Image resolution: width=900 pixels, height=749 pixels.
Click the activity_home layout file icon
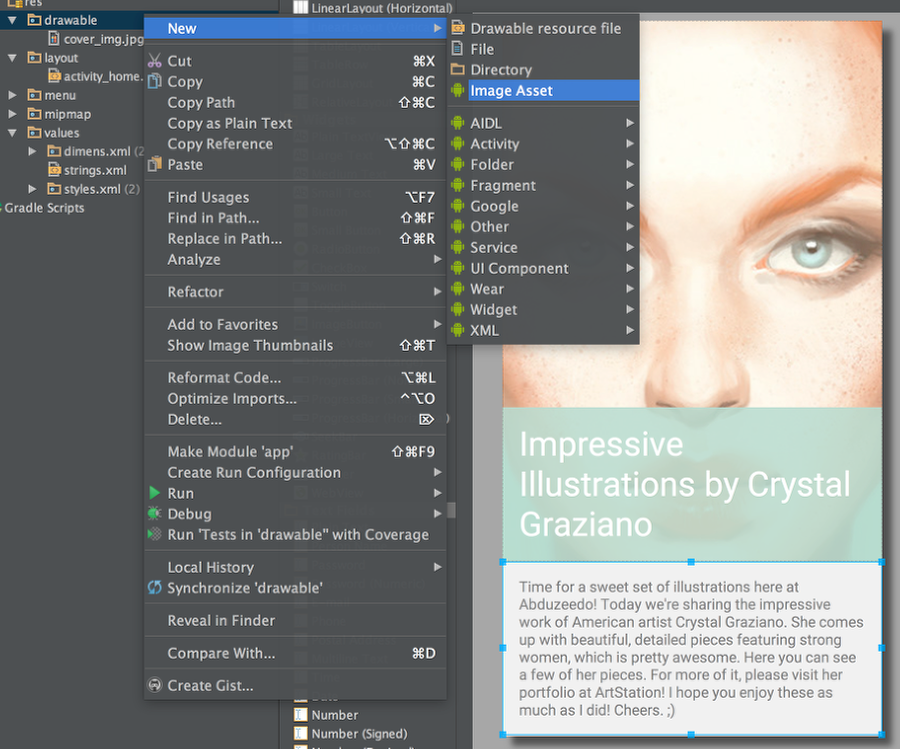pyautogui.click(x=55, y=76)
